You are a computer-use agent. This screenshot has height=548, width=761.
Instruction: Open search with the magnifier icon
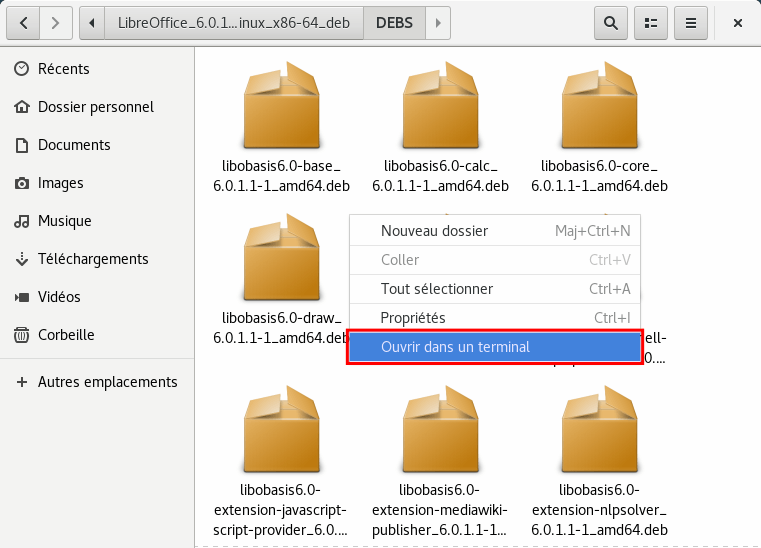pyautogui.click(x=611, y=23)
